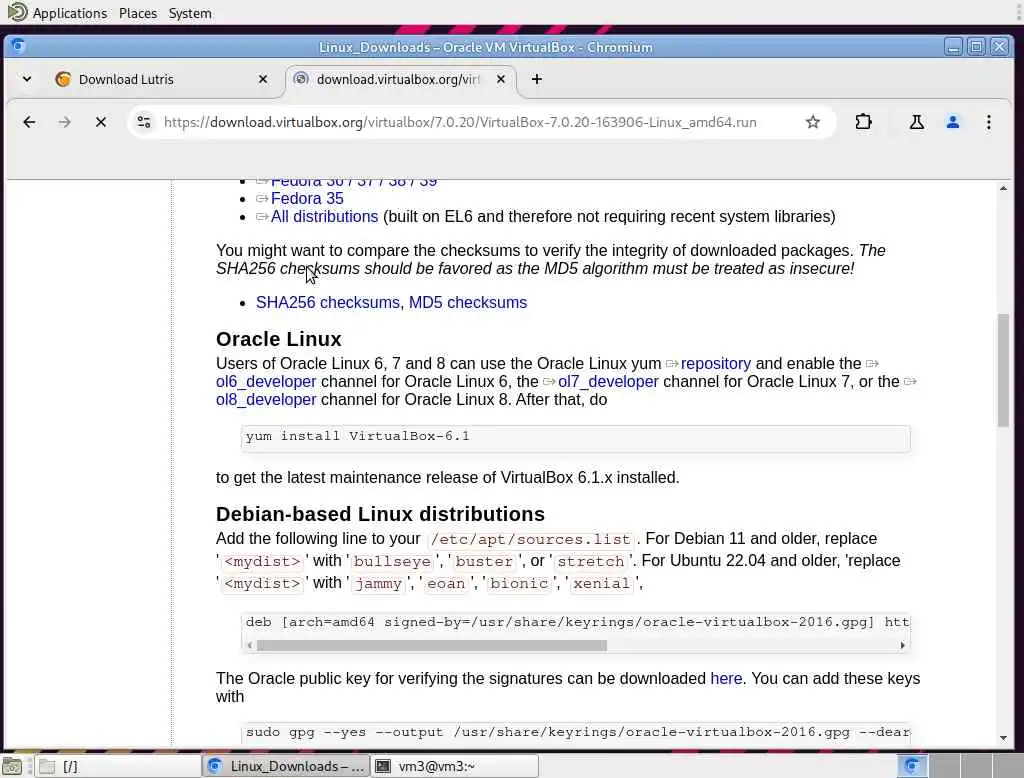
Task: Click Chromium workspace switcher icon in panel
Action: (x=912, y=766)
